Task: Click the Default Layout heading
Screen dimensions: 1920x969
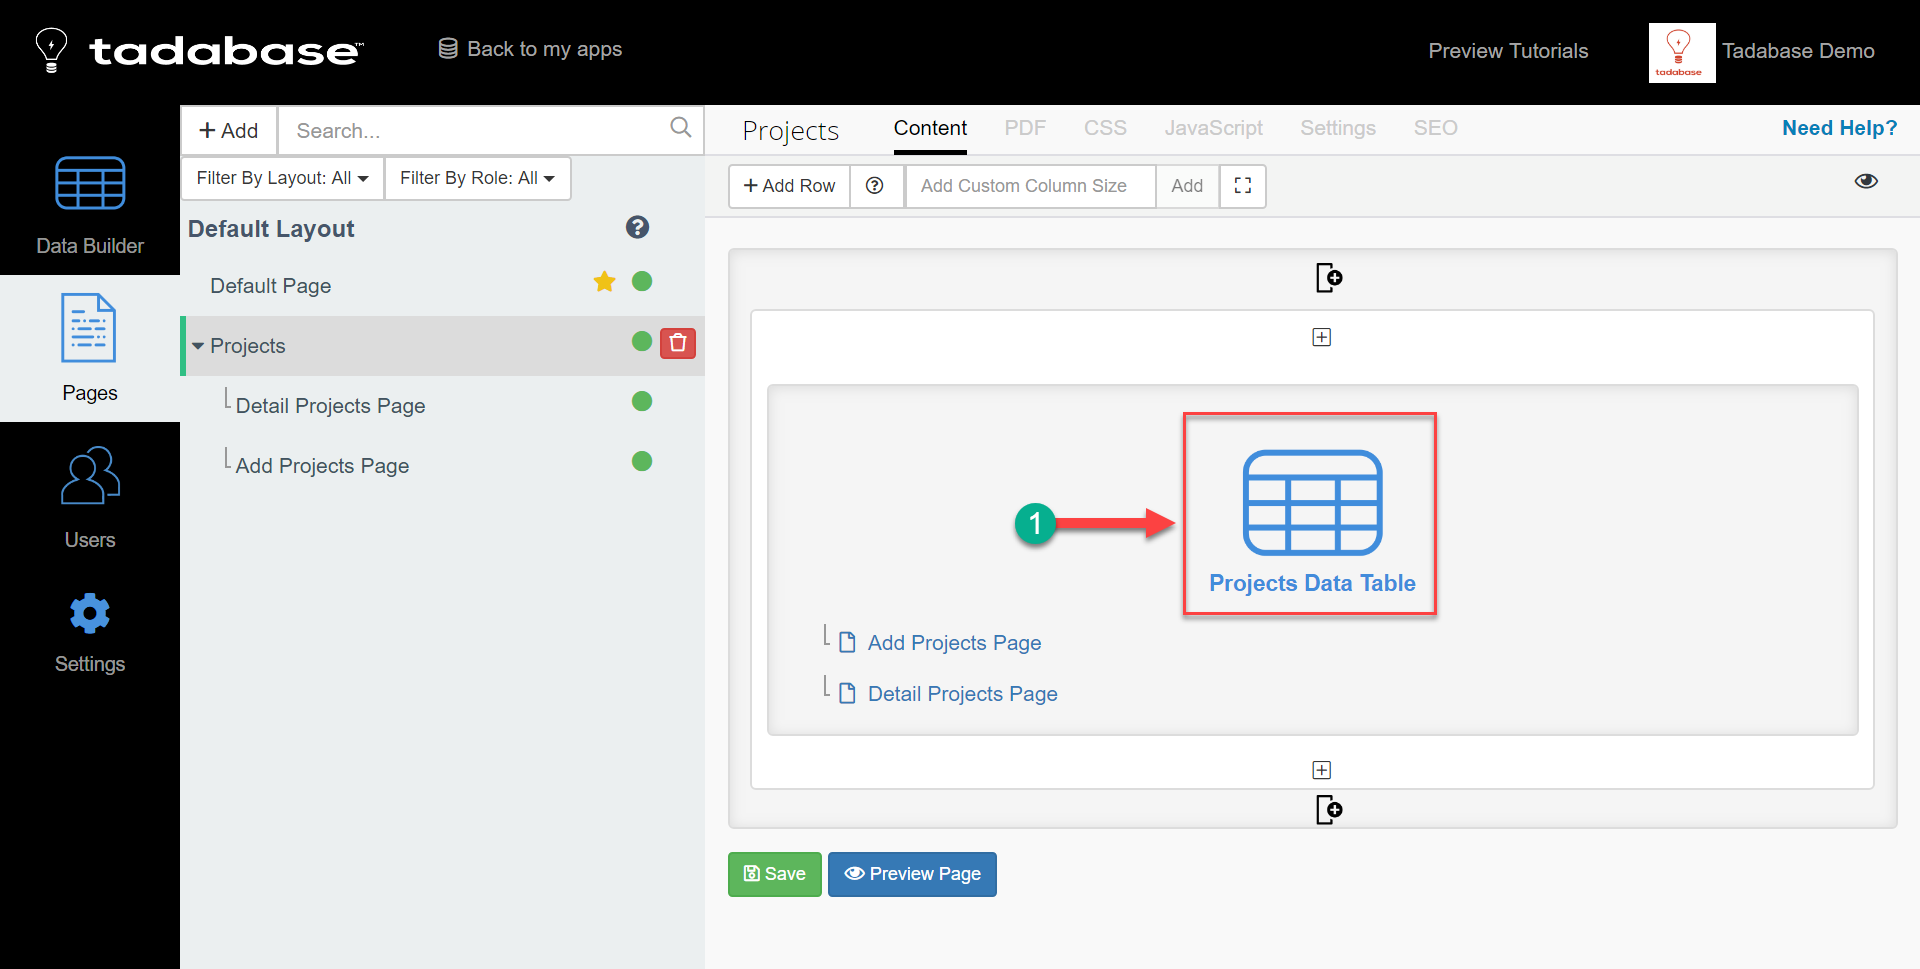Action: (x=271, y=229)
